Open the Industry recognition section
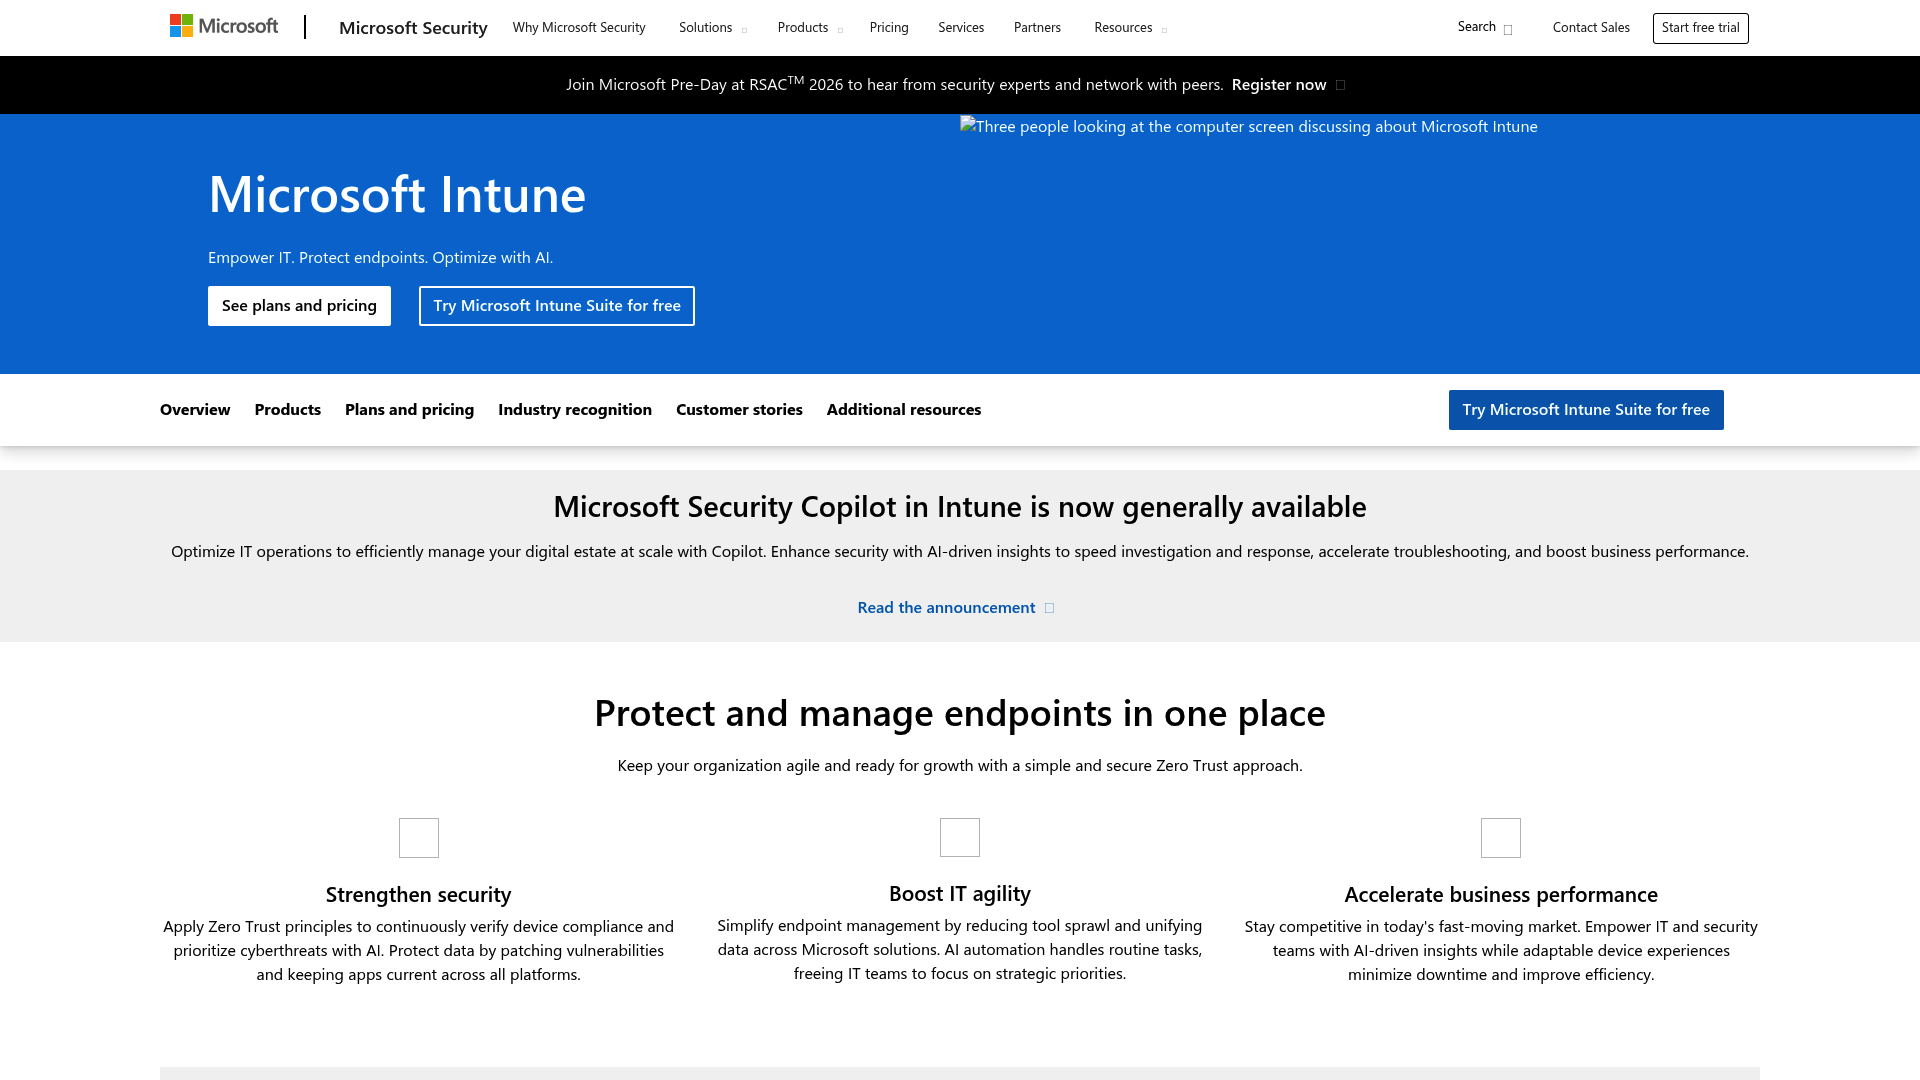The height and width of the screenshot is (1080, 1920). pyautogui.click(x=574, y=409)
